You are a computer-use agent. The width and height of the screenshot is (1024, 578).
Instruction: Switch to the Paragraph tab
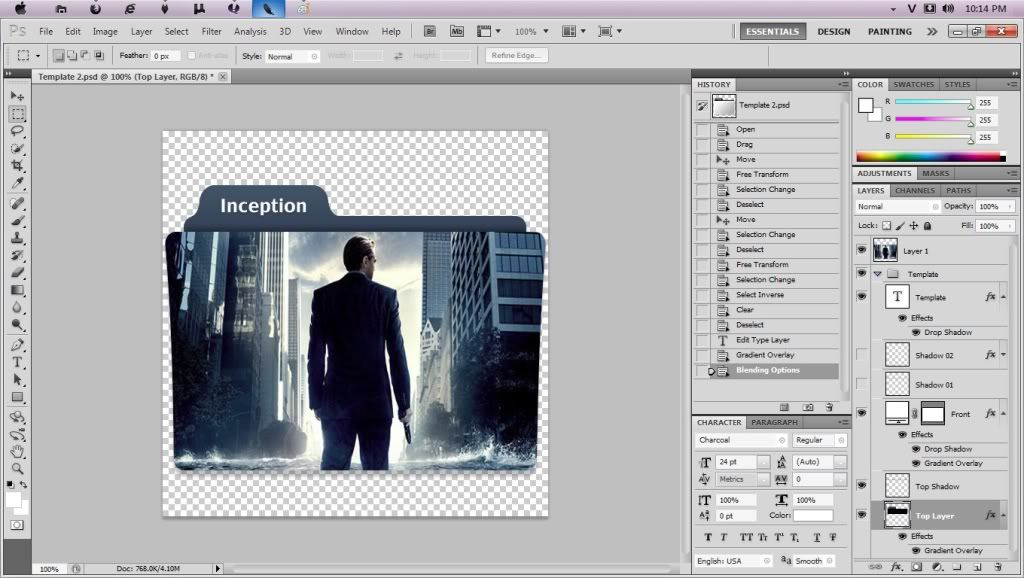(774, 422)
